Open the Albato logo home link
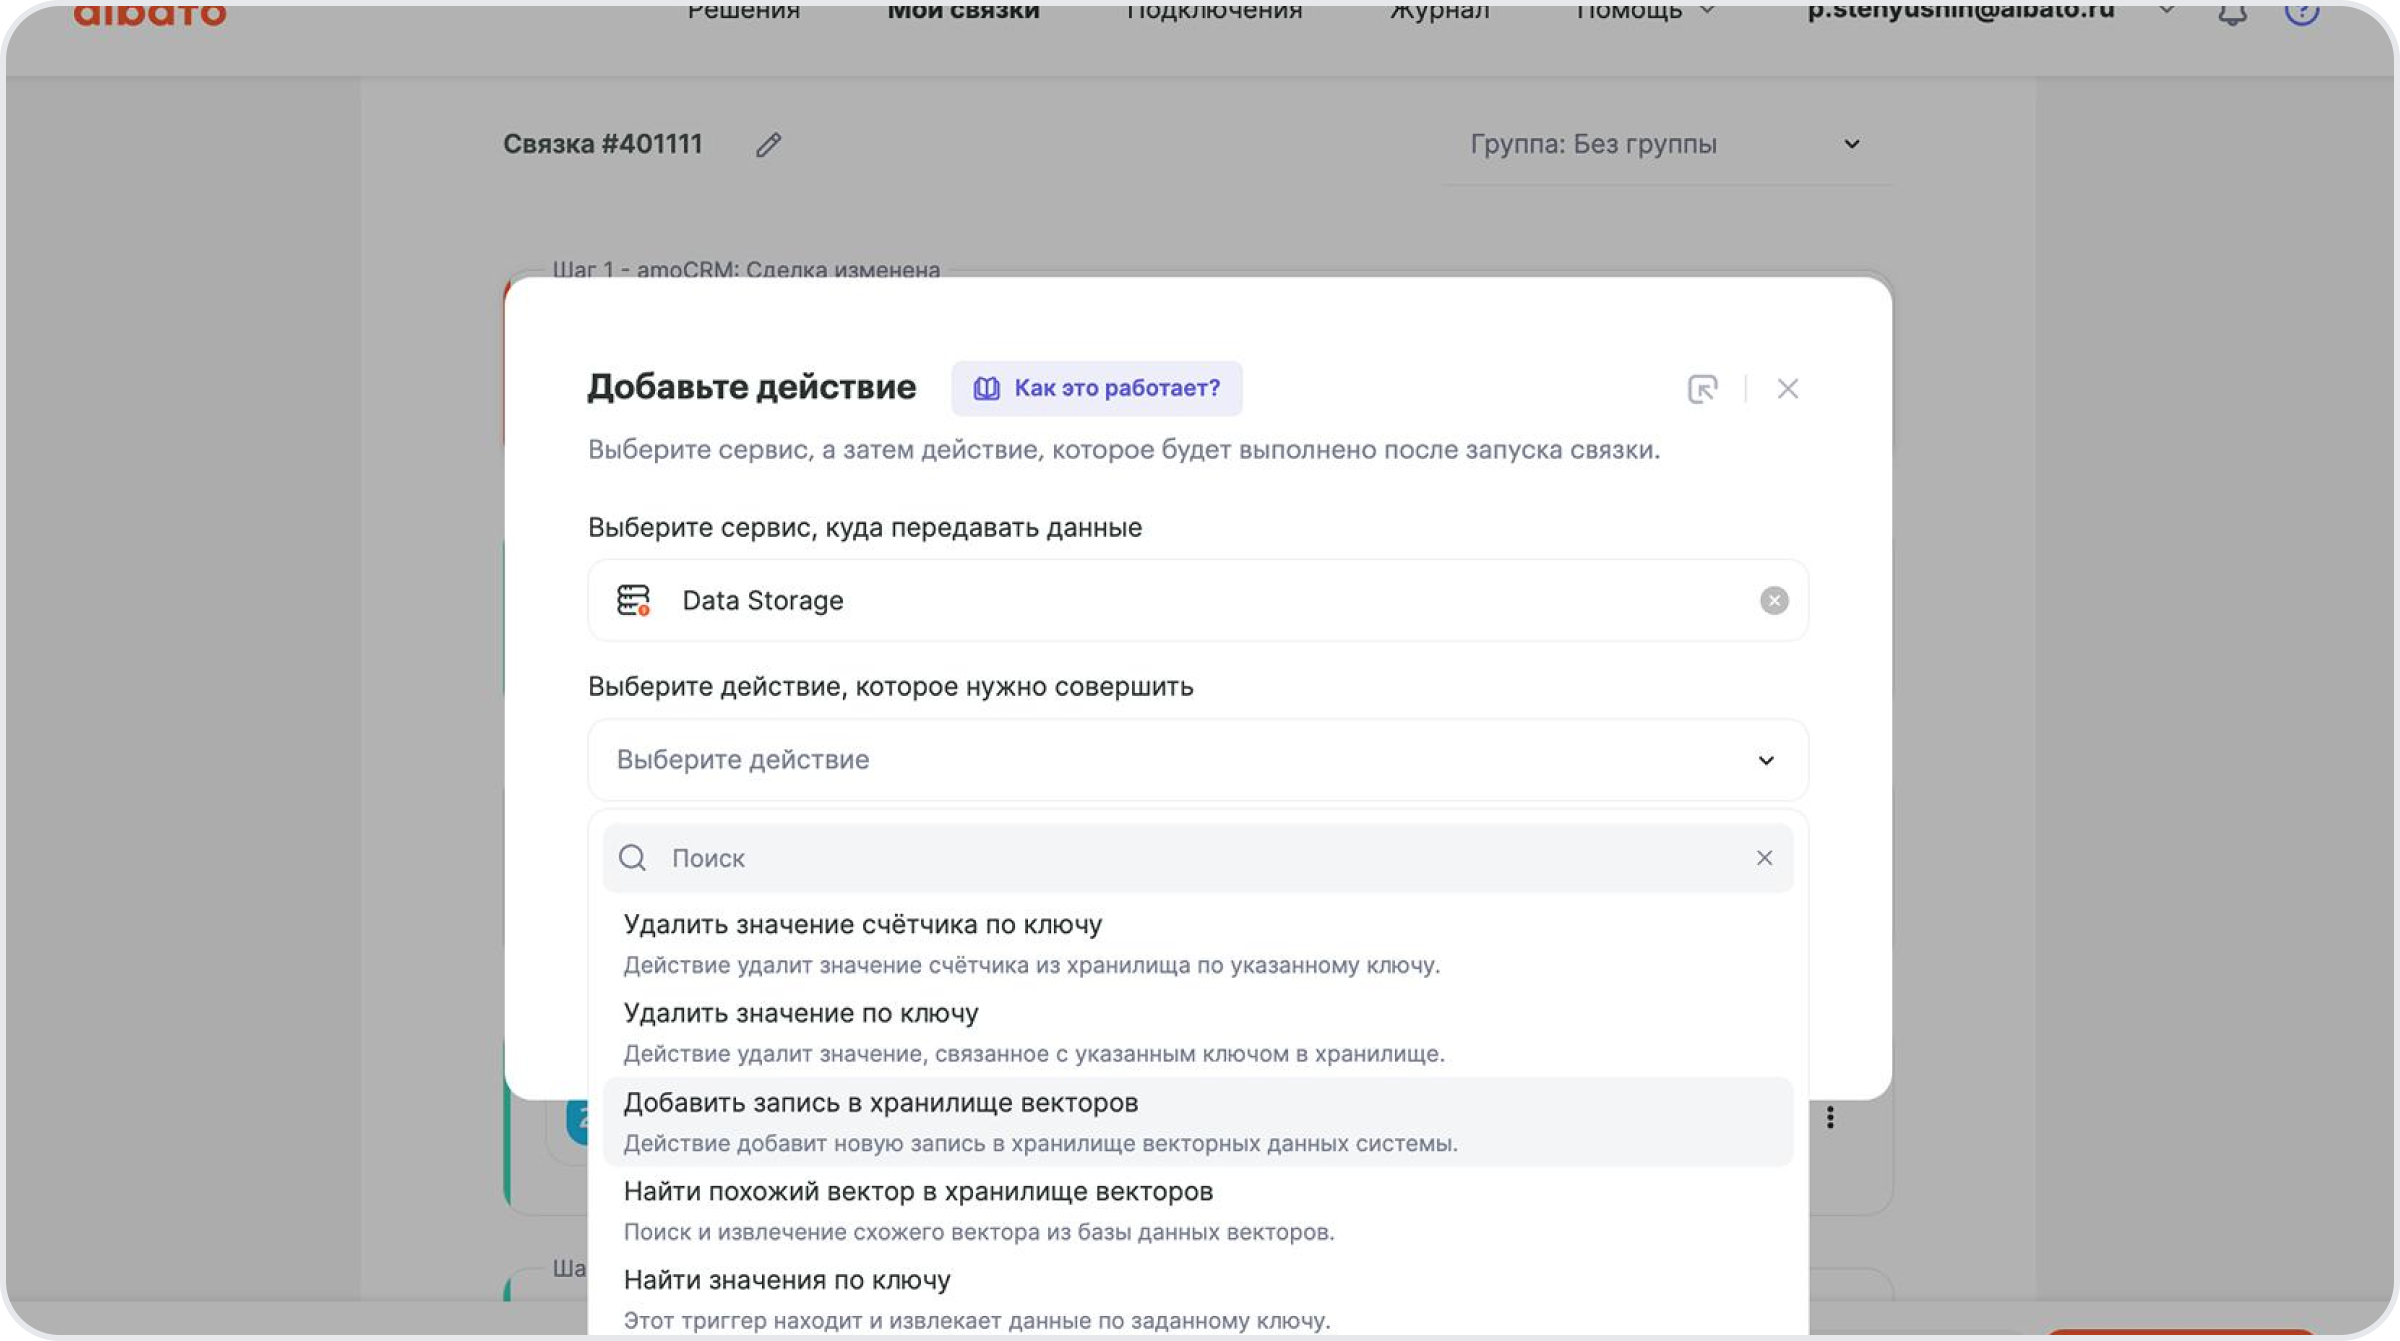The height and width of the screenshot is (1341, 2400). coord(150,15)
